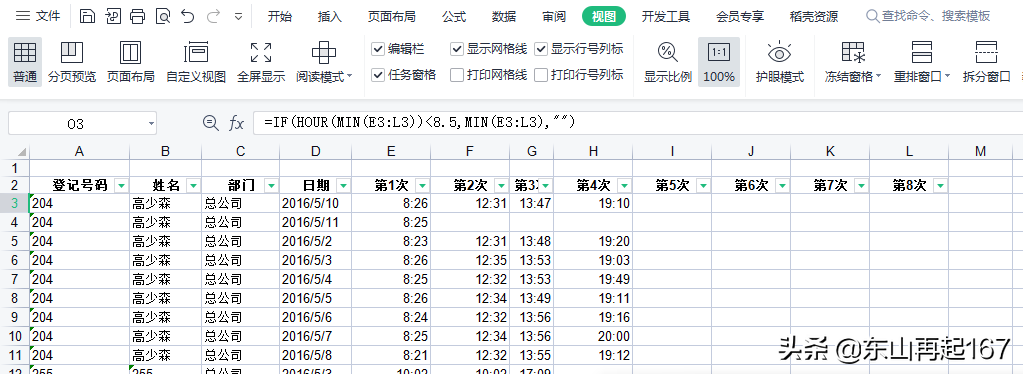Open 显示比例 zoom dialog
The height and width of the screenshot is (374, 1023).
pos(667,61)
